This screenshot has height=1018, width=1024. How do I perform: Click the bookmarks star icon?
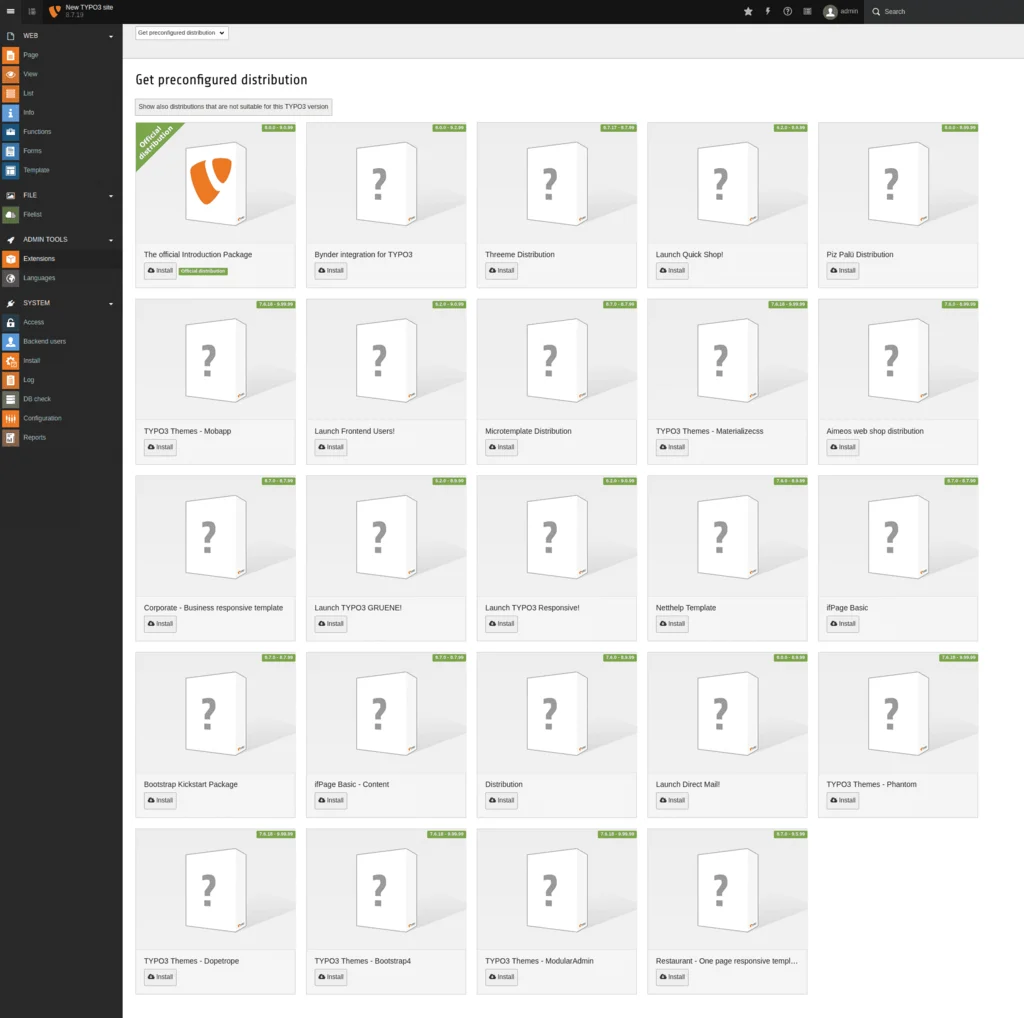pyautogui.click(x=748, y=11)
